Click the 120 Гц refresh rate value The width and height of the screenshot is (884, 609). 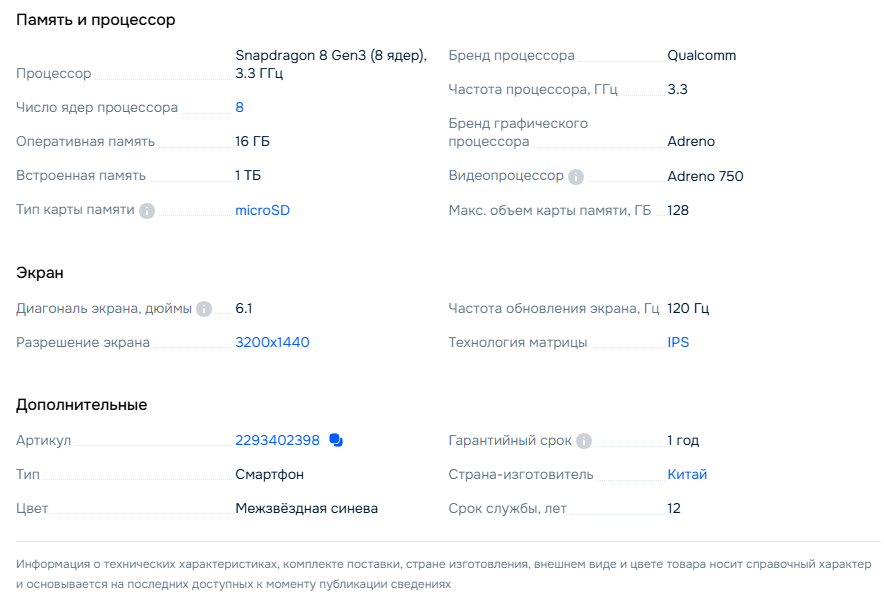[688, 308]
